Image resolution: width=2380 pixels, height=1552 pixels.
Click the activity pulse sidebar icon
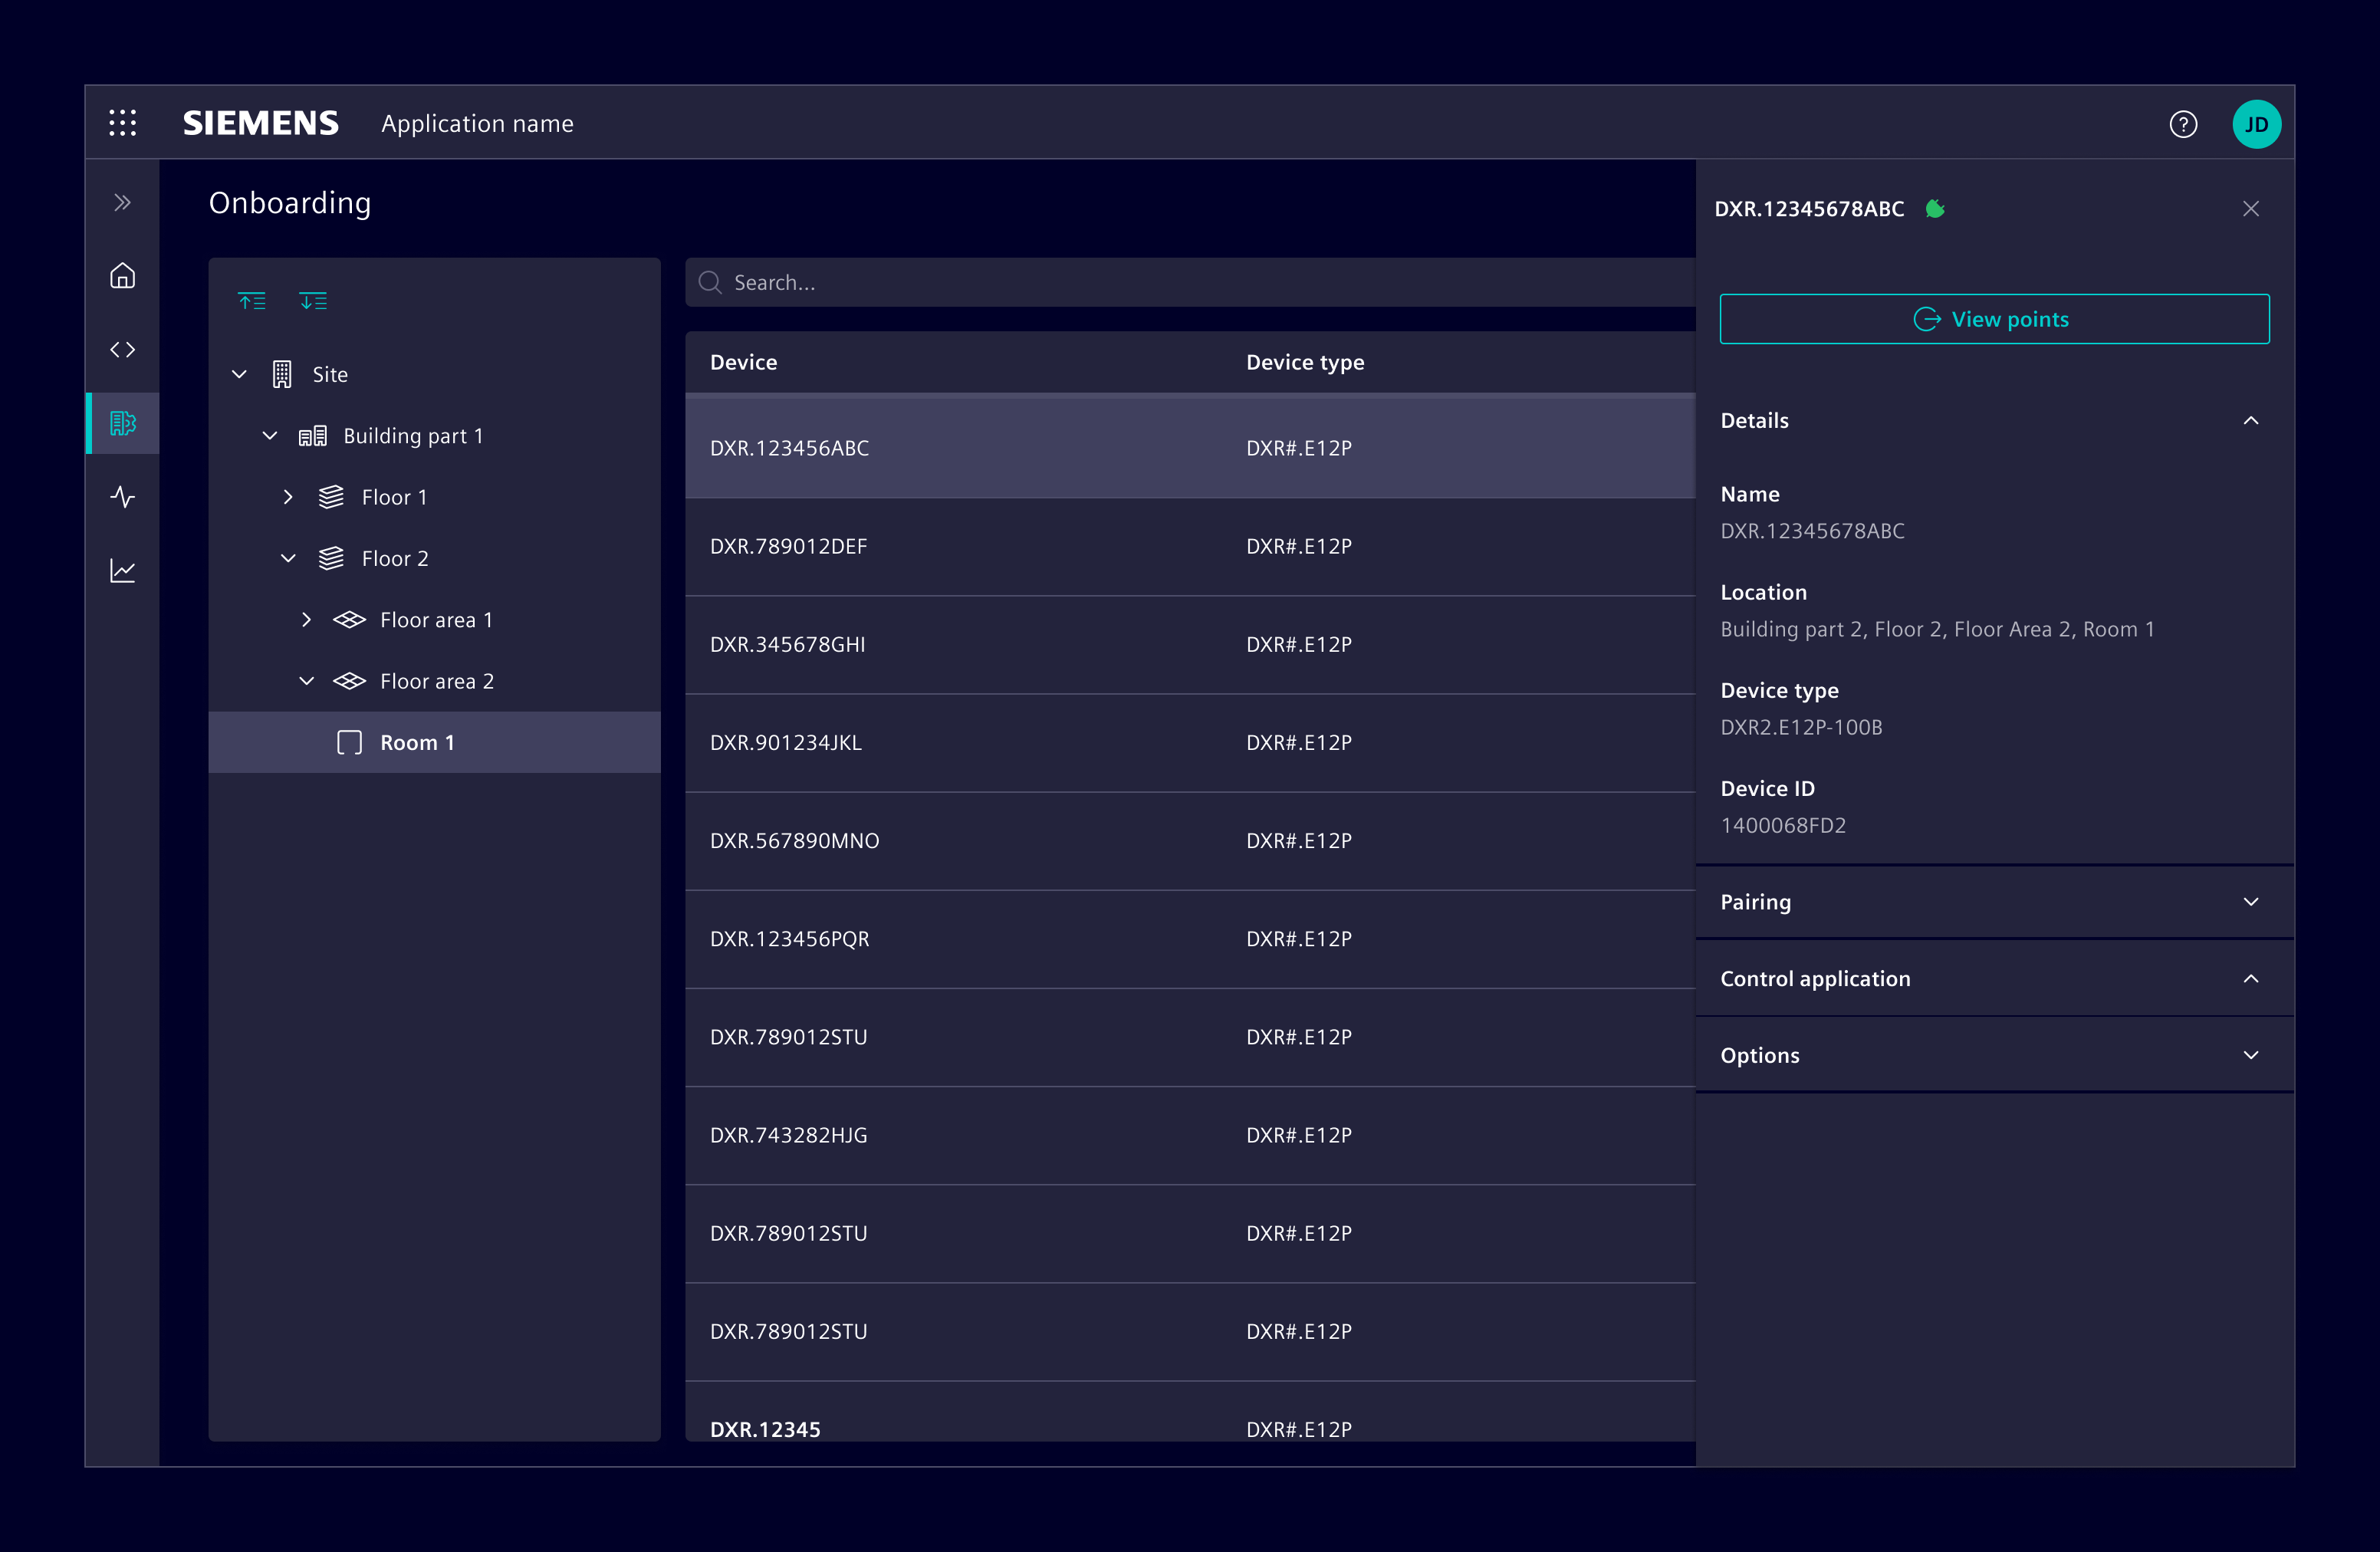pos(122,497)
